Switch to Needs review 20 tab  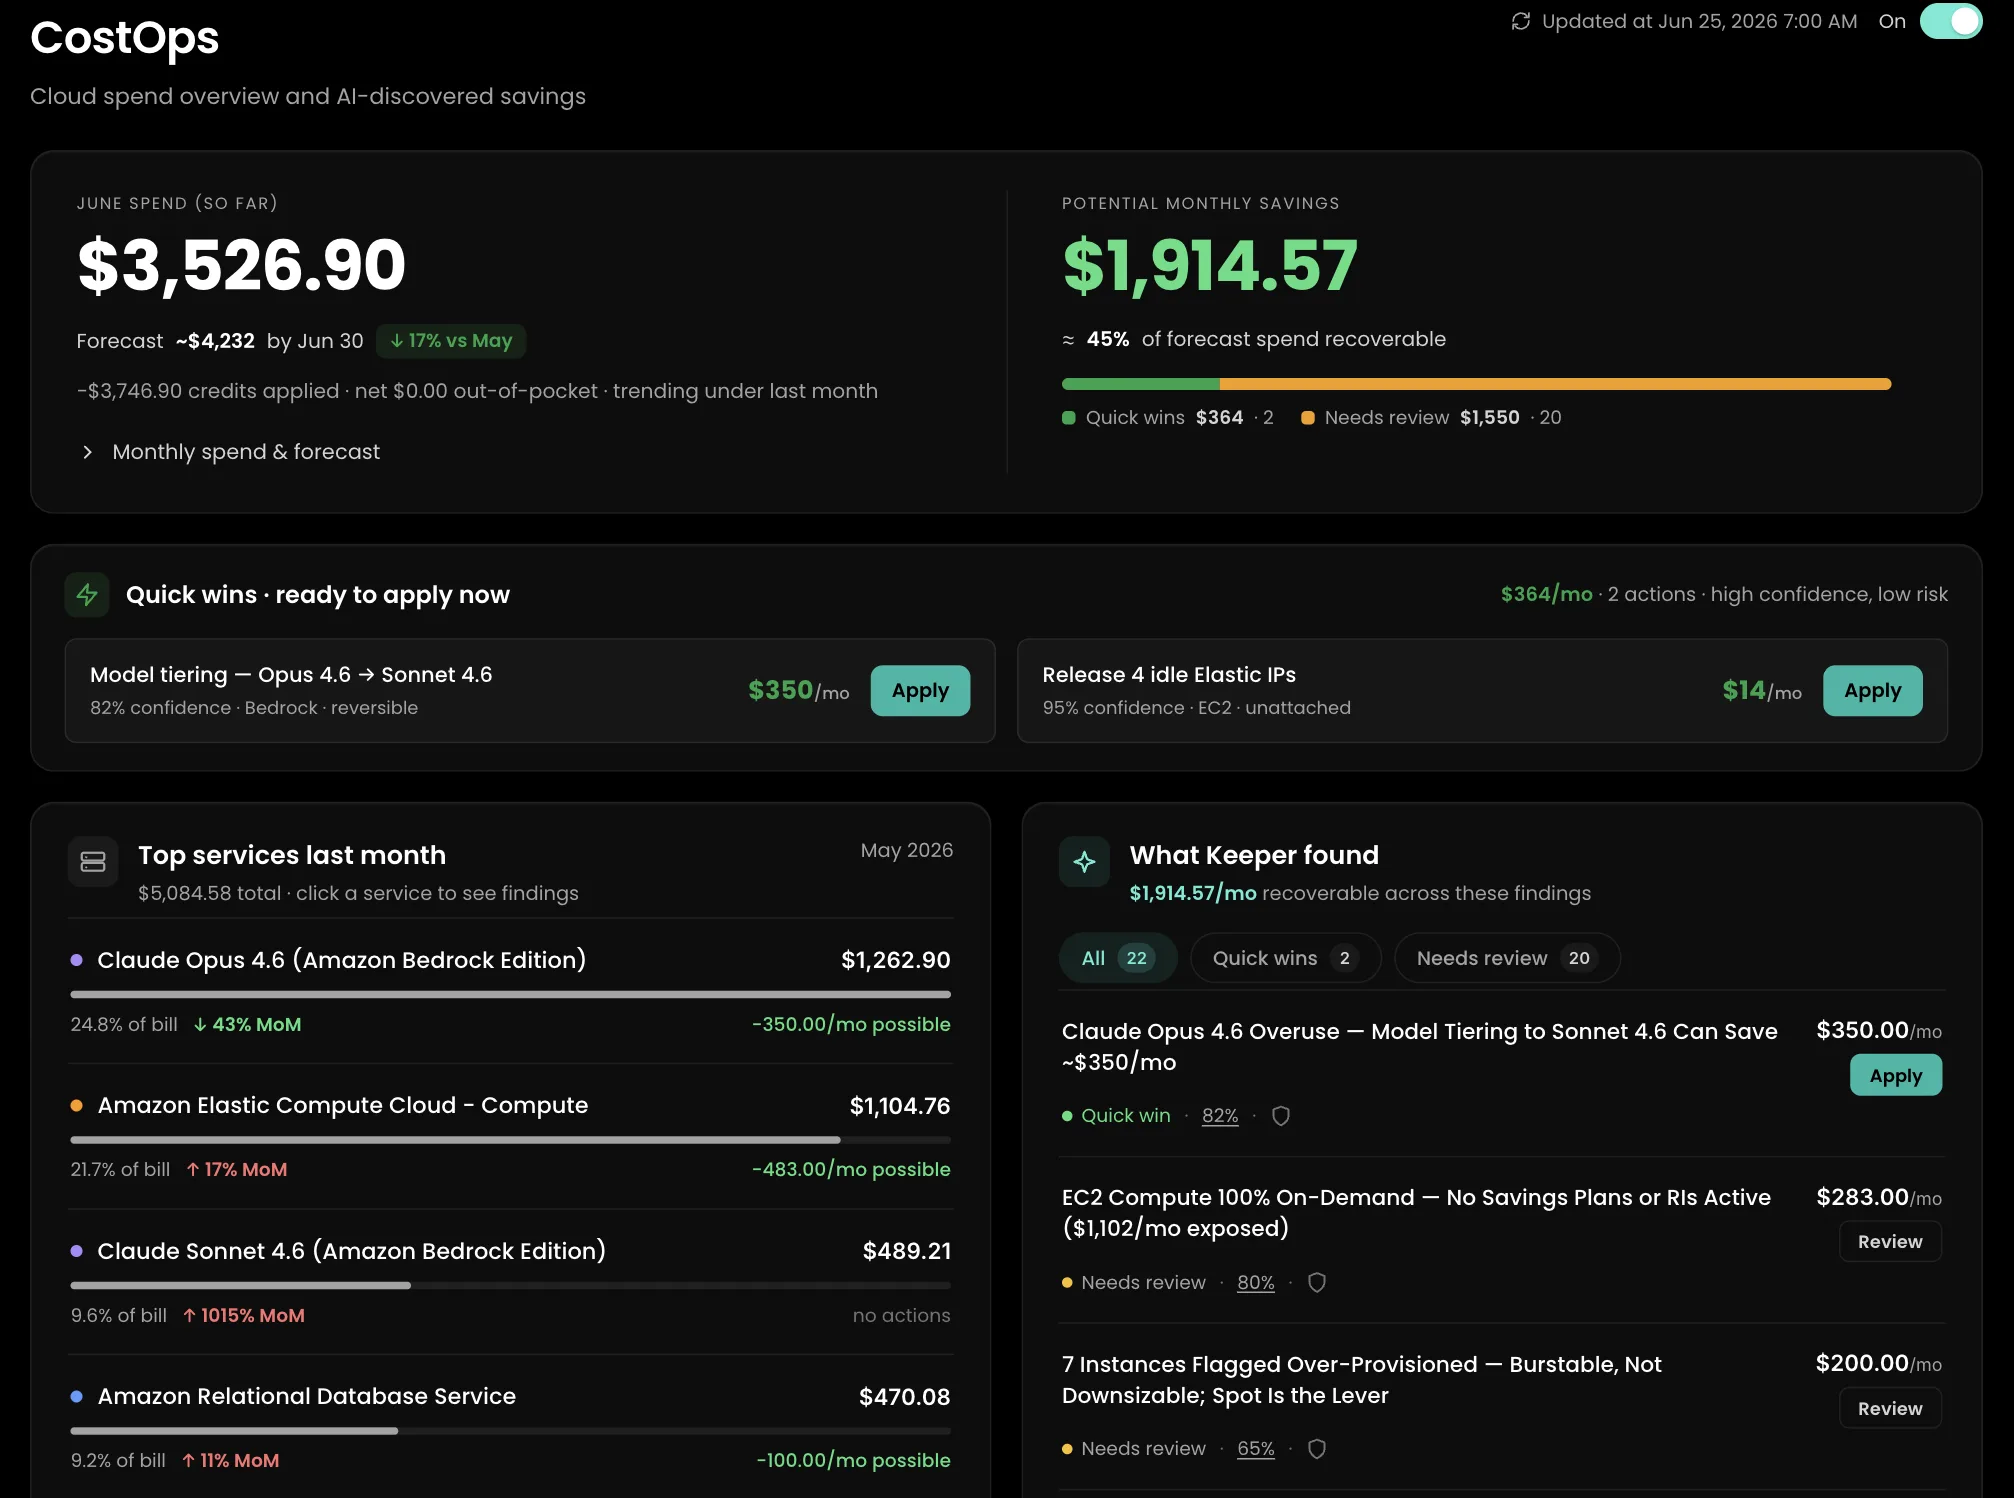[1507, 958]
